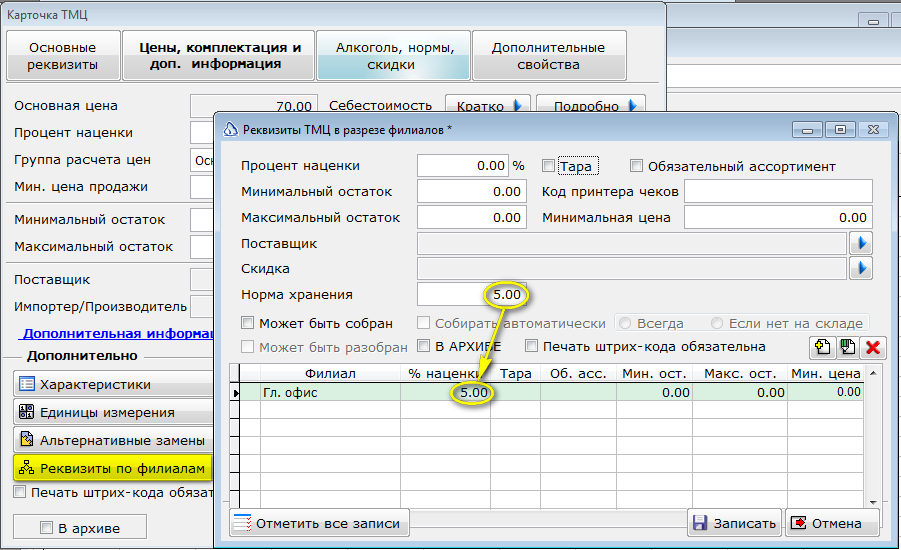The height and width of the screenshot is (550, 901).
Task: Toggle Печать штрих-кода checkbox in Карточка ТМЦ
Action: tap(20, 492)
